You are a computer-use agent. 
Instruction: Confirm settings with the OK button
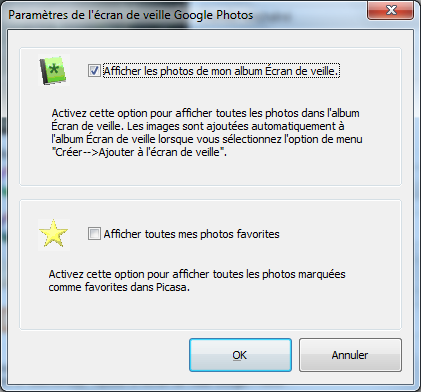(240, 355)
